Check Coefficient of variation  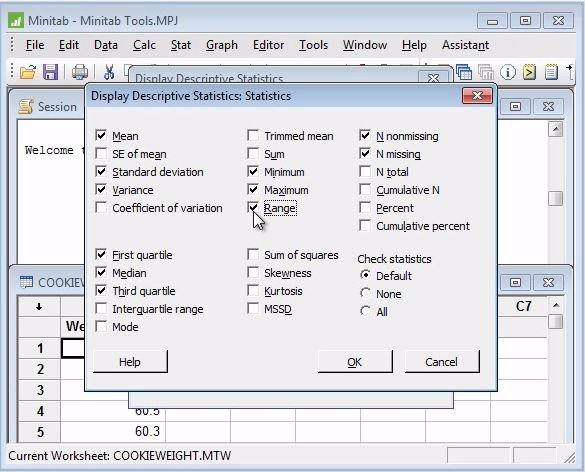pos(101,207)
